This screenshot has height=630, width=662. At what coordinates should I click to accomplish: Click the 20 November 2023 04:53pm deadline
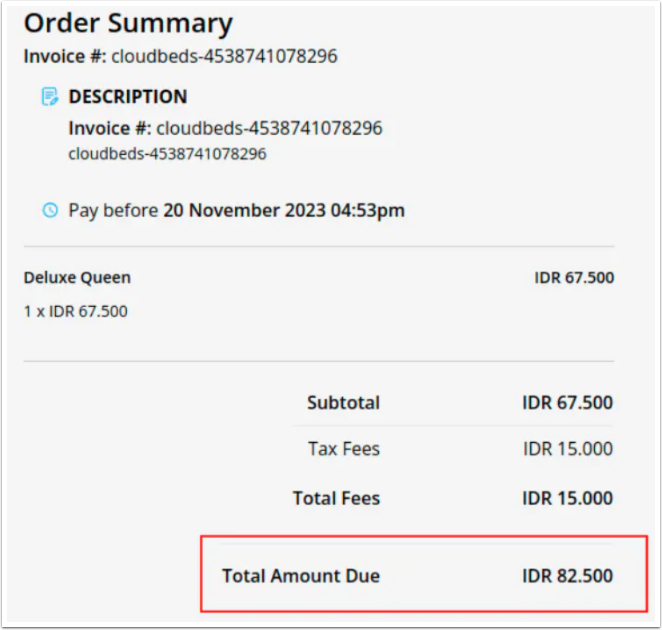point(284,211)
